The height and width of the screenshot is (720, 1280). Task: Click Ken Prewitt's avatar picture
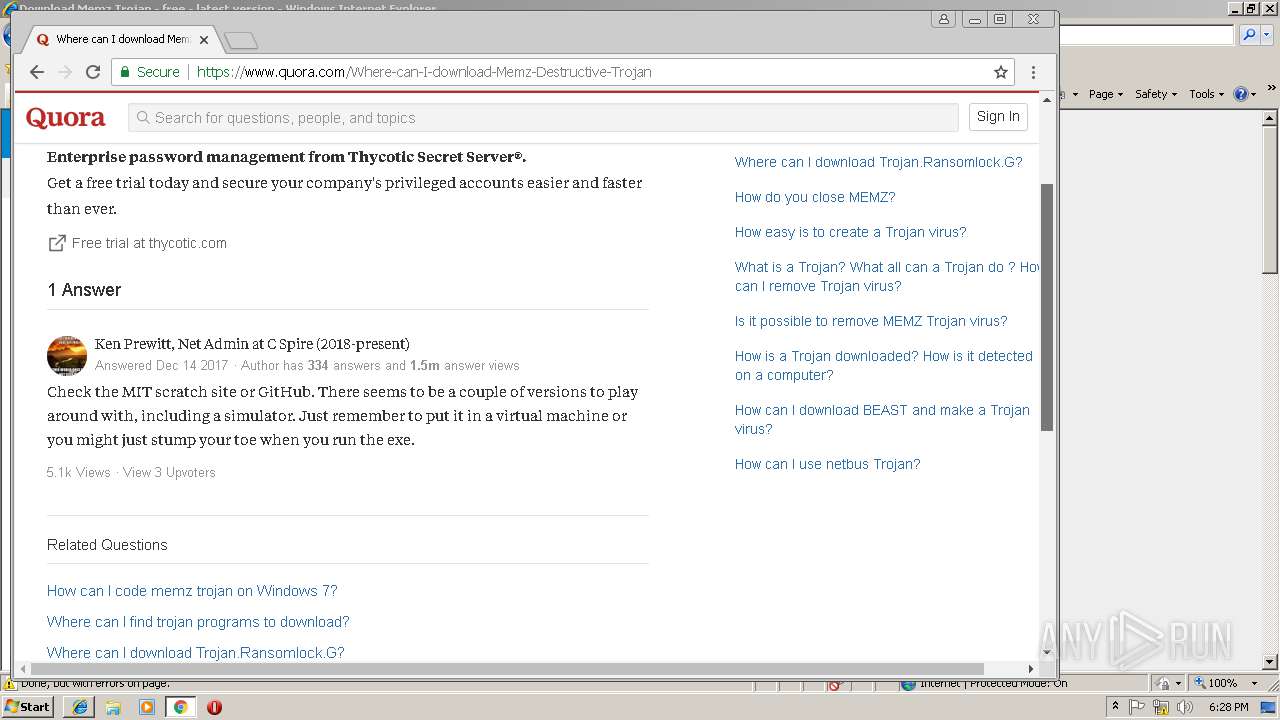(67, 355)
